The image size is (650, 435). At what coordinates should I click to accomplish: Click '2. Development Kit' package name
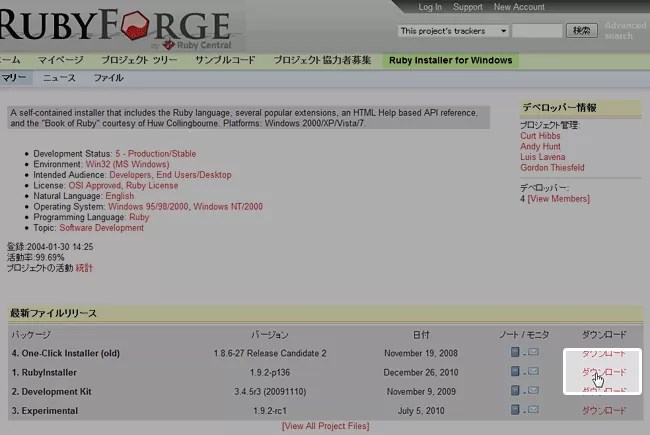(51, 391)
